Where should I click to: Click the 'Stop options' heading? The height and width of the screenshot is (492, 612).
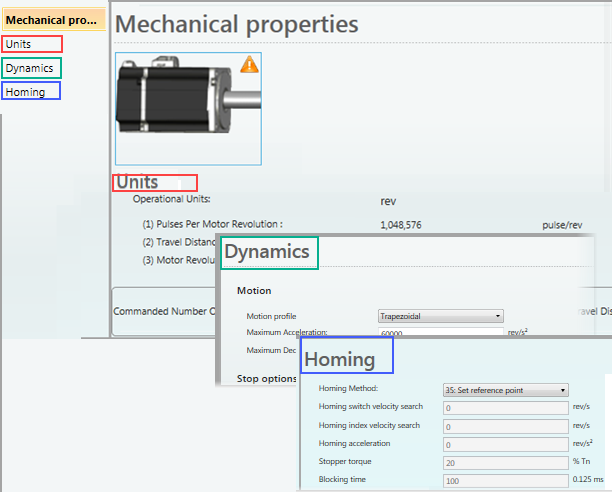click(x=267, y=379)
